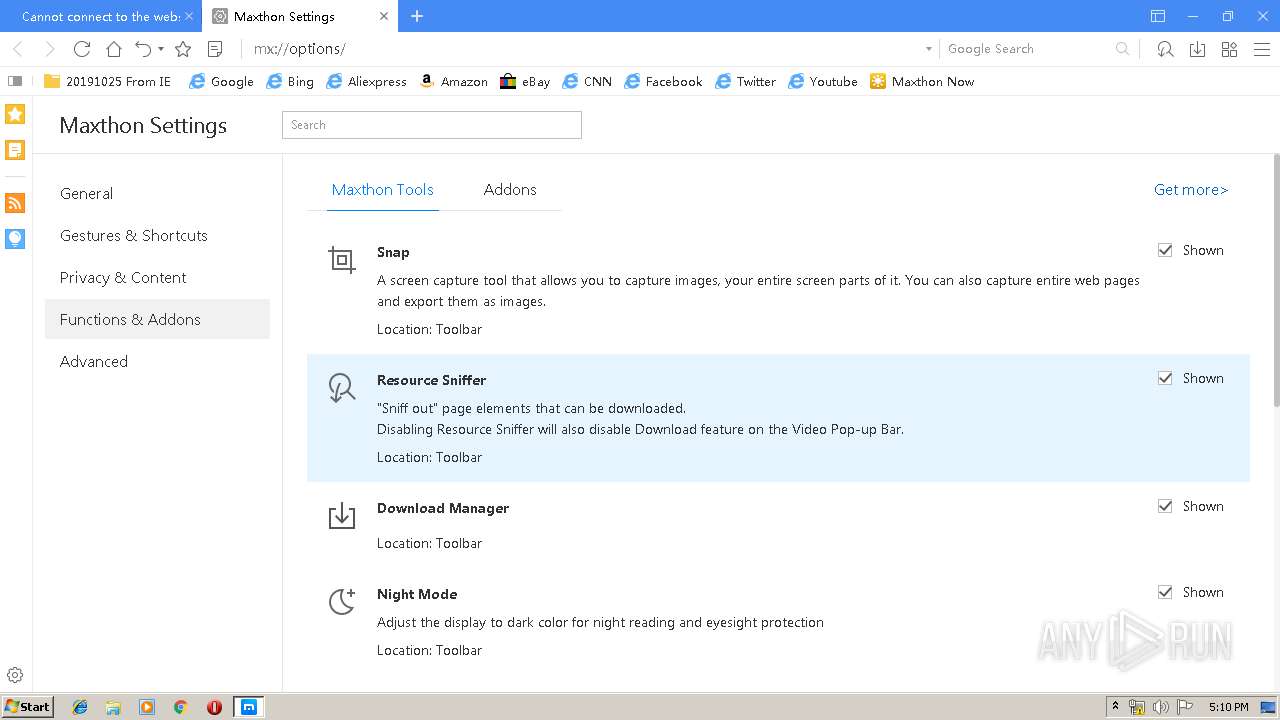1280x720 pixels.
Task: Launch Google Chrome from taskbar
Action: tap(180, 707)
